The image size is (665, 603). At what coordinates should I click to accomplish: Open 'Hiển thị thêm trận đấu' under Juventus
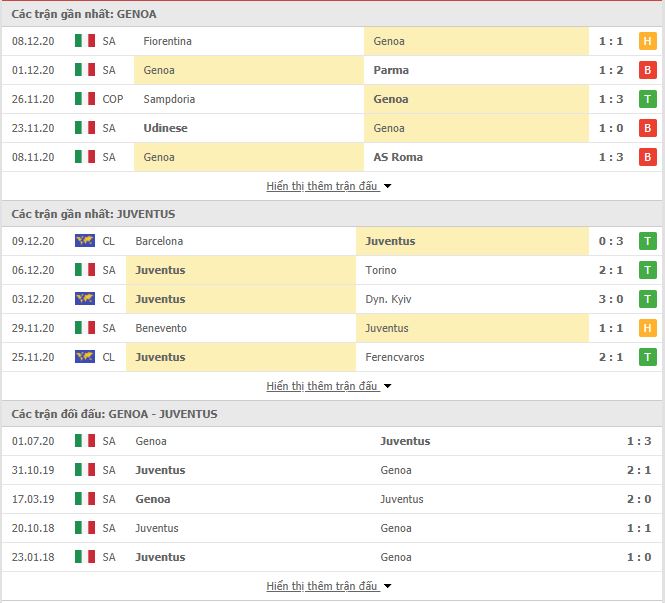click(322, 386)
